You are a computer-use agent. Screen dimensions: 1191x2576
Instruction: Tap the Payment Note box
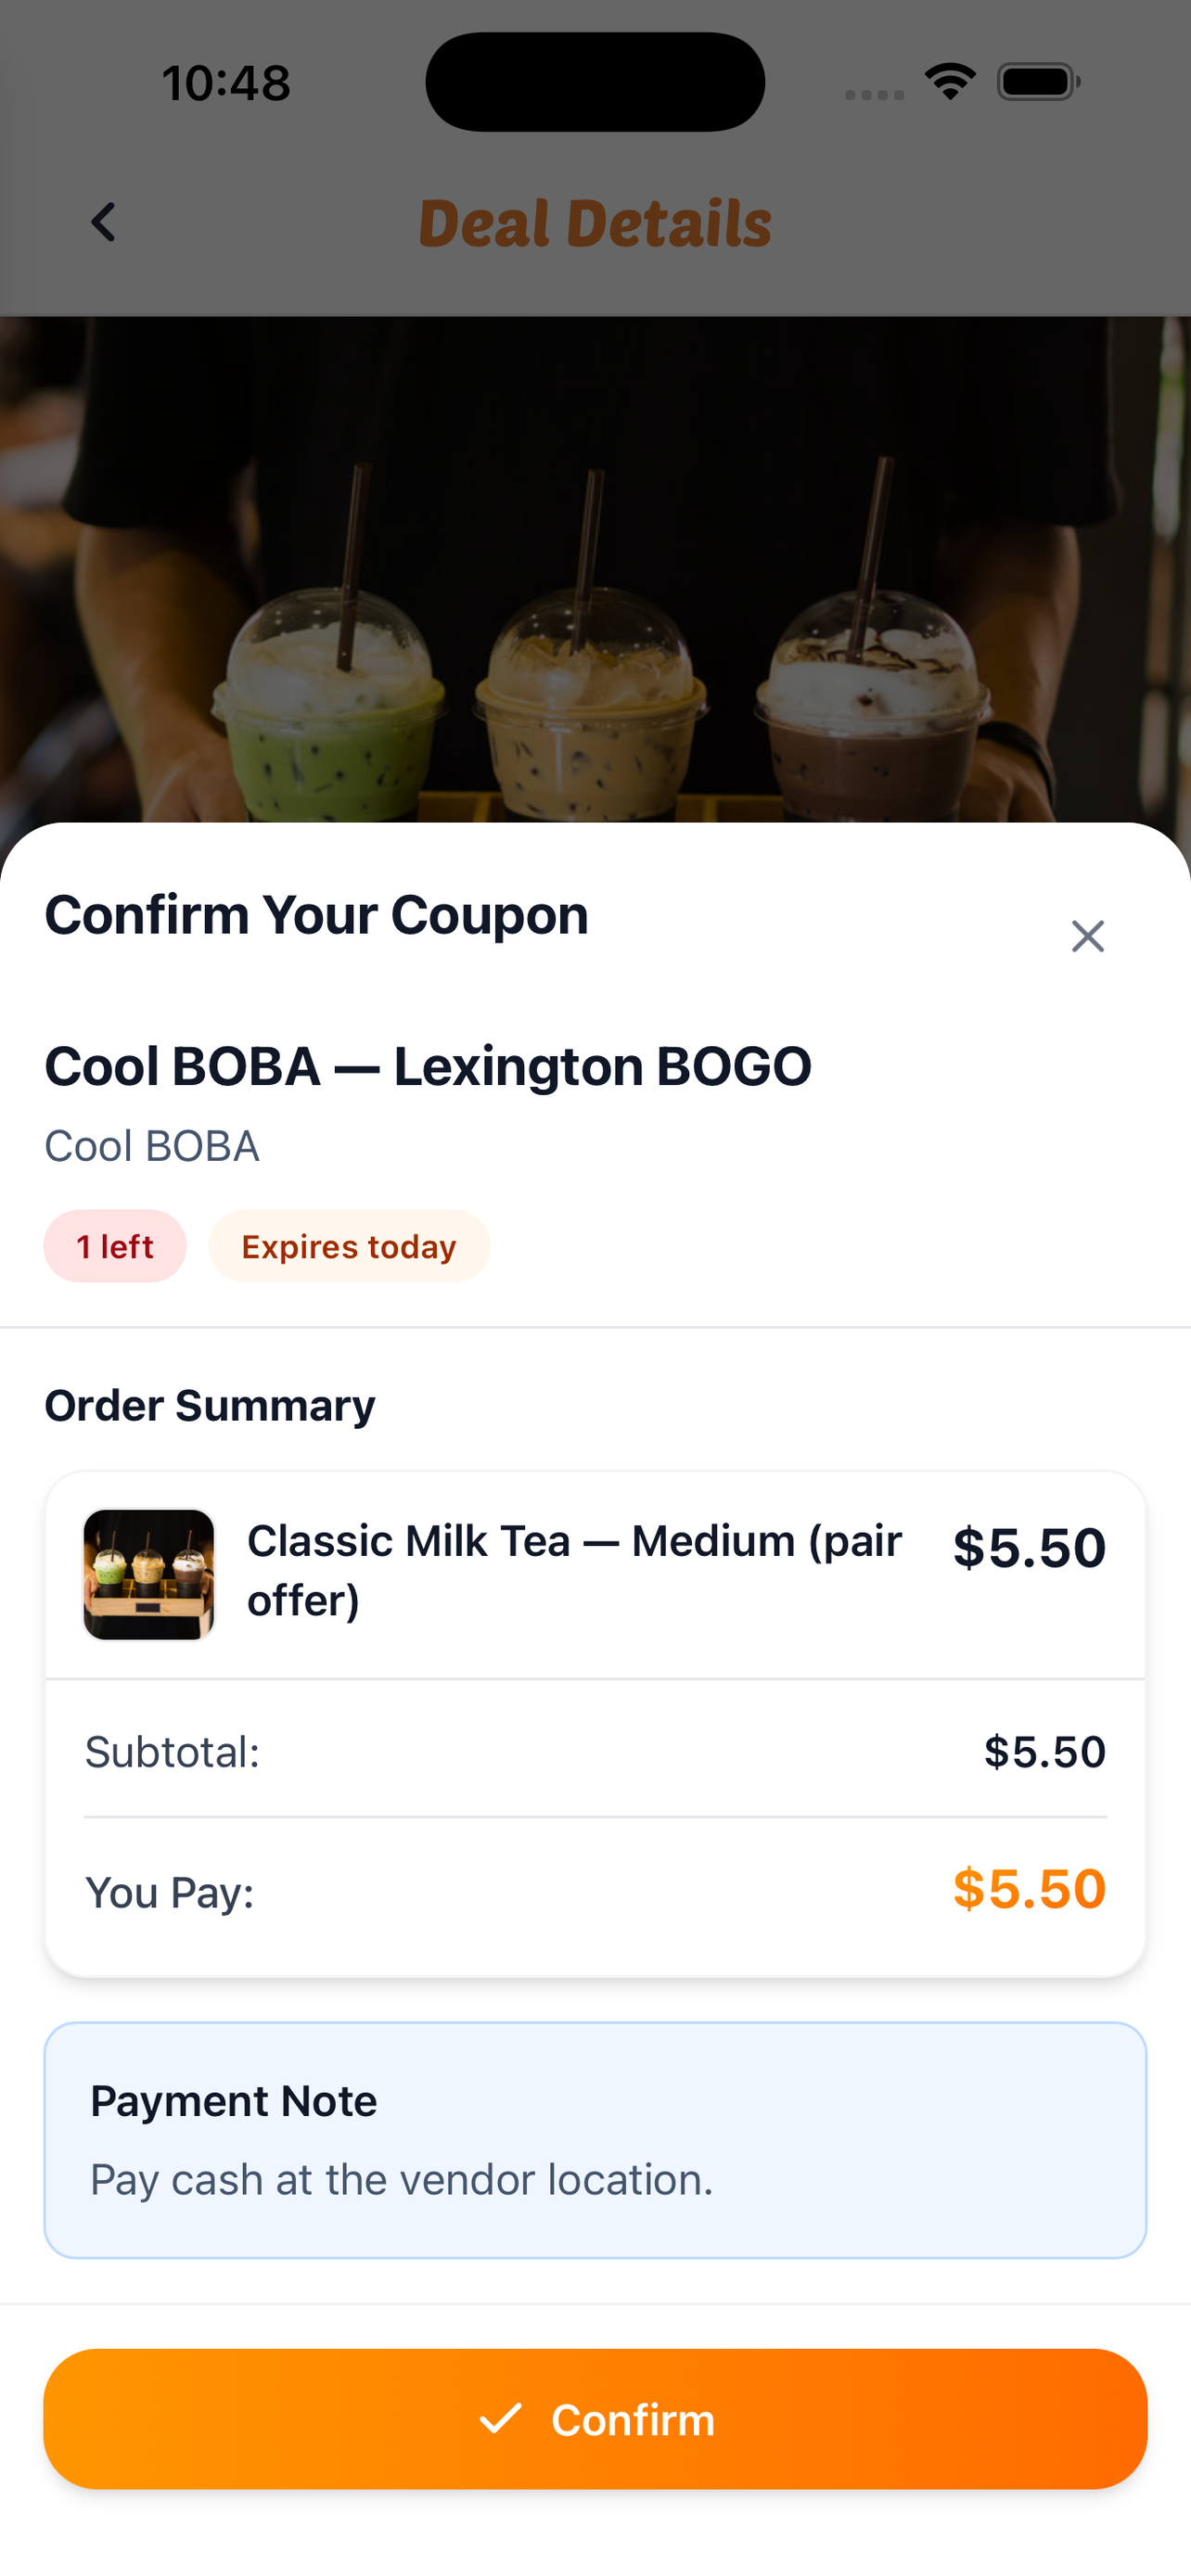coord(595,2140)
